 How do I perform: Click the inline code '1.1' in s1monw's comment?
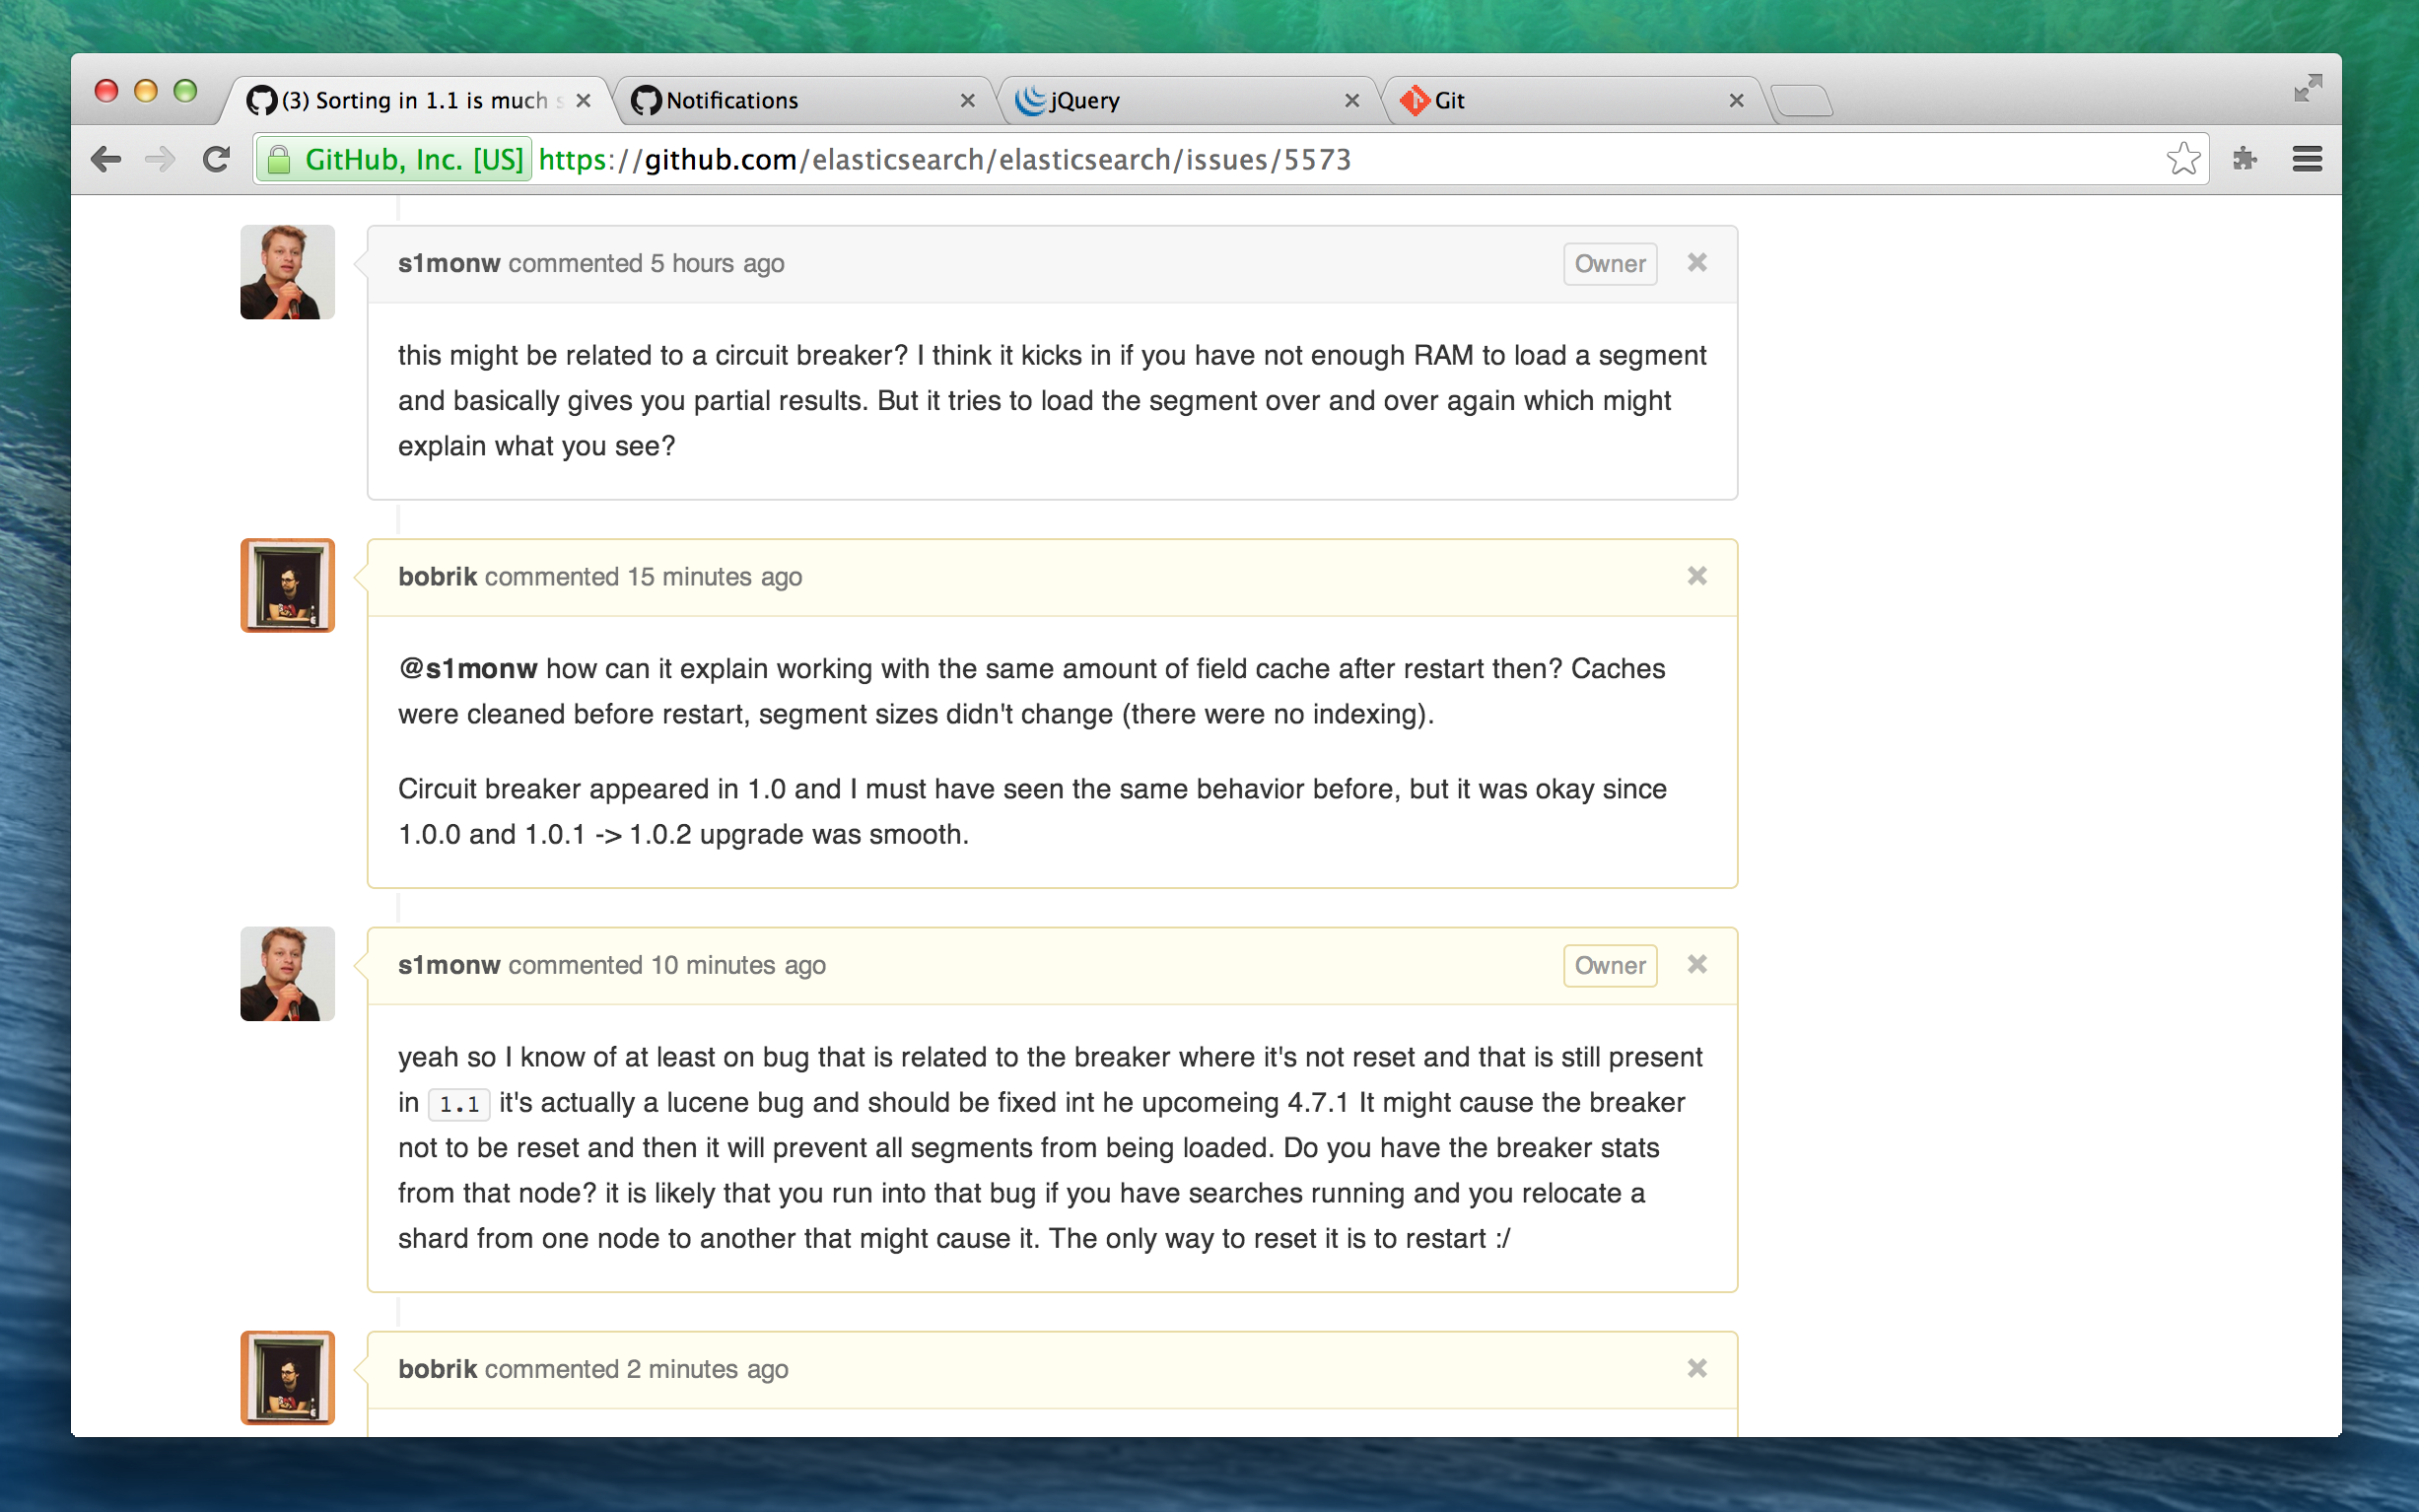tap(459, 1104)
